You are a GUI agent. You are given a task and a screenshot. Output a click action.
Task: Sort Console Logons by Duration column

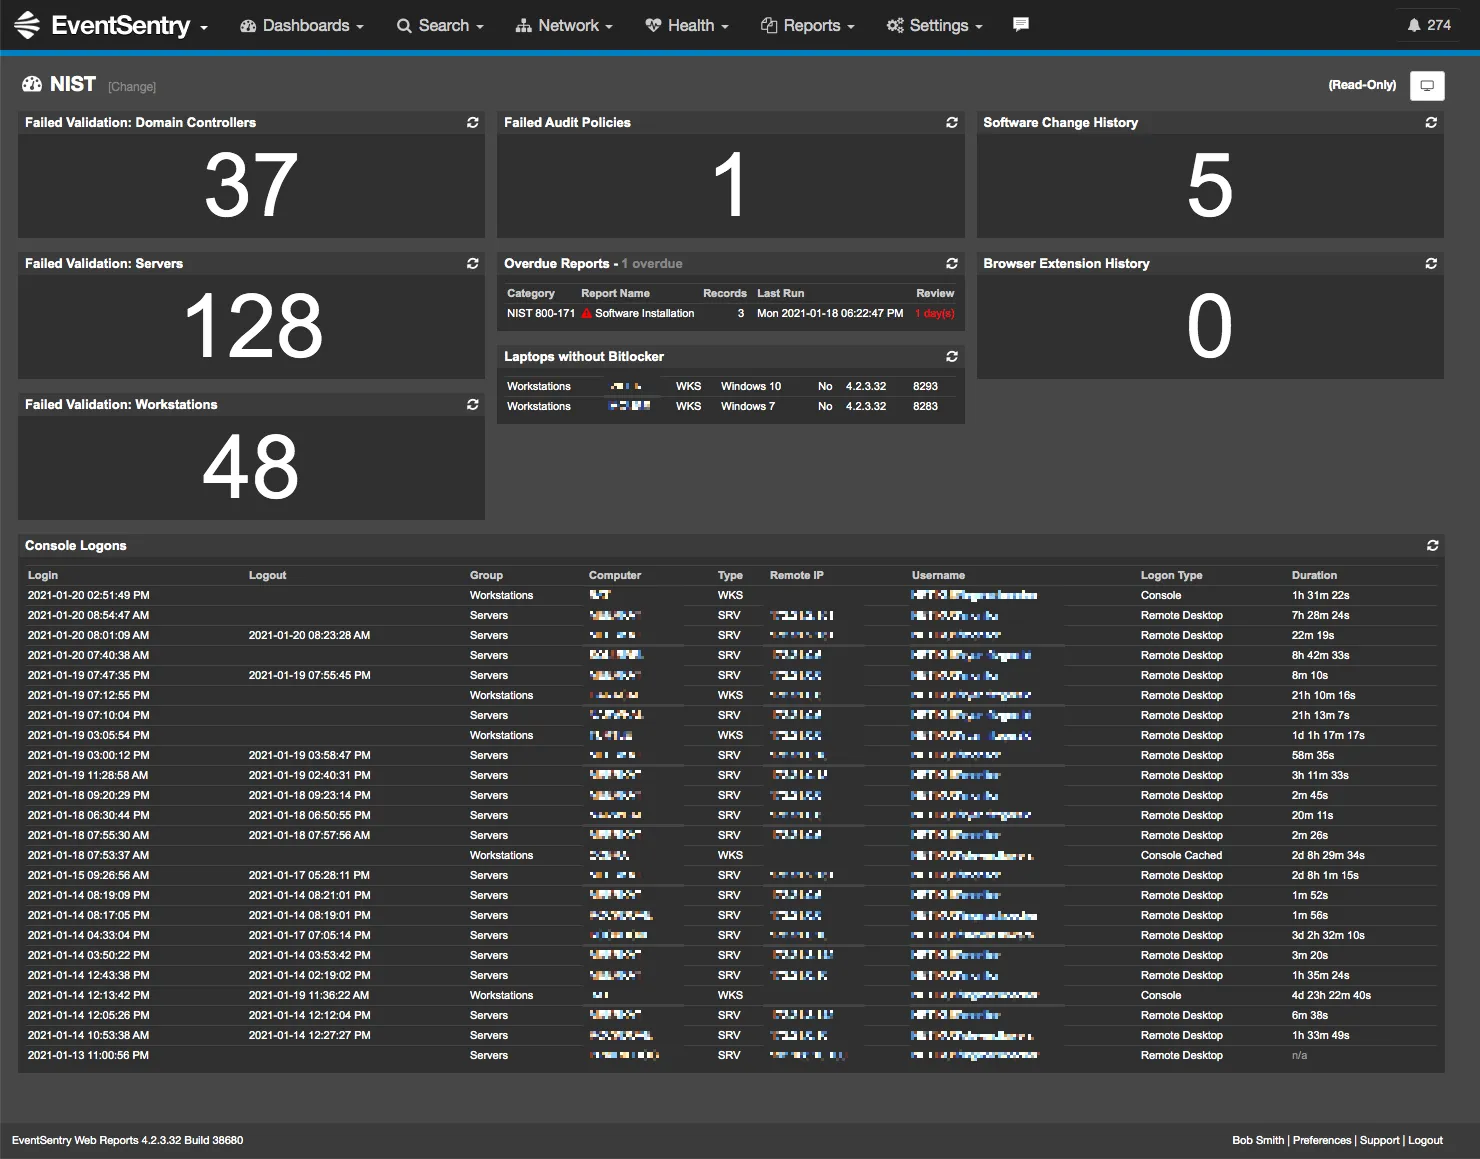pyautogui.click(x=1314, y=575)
